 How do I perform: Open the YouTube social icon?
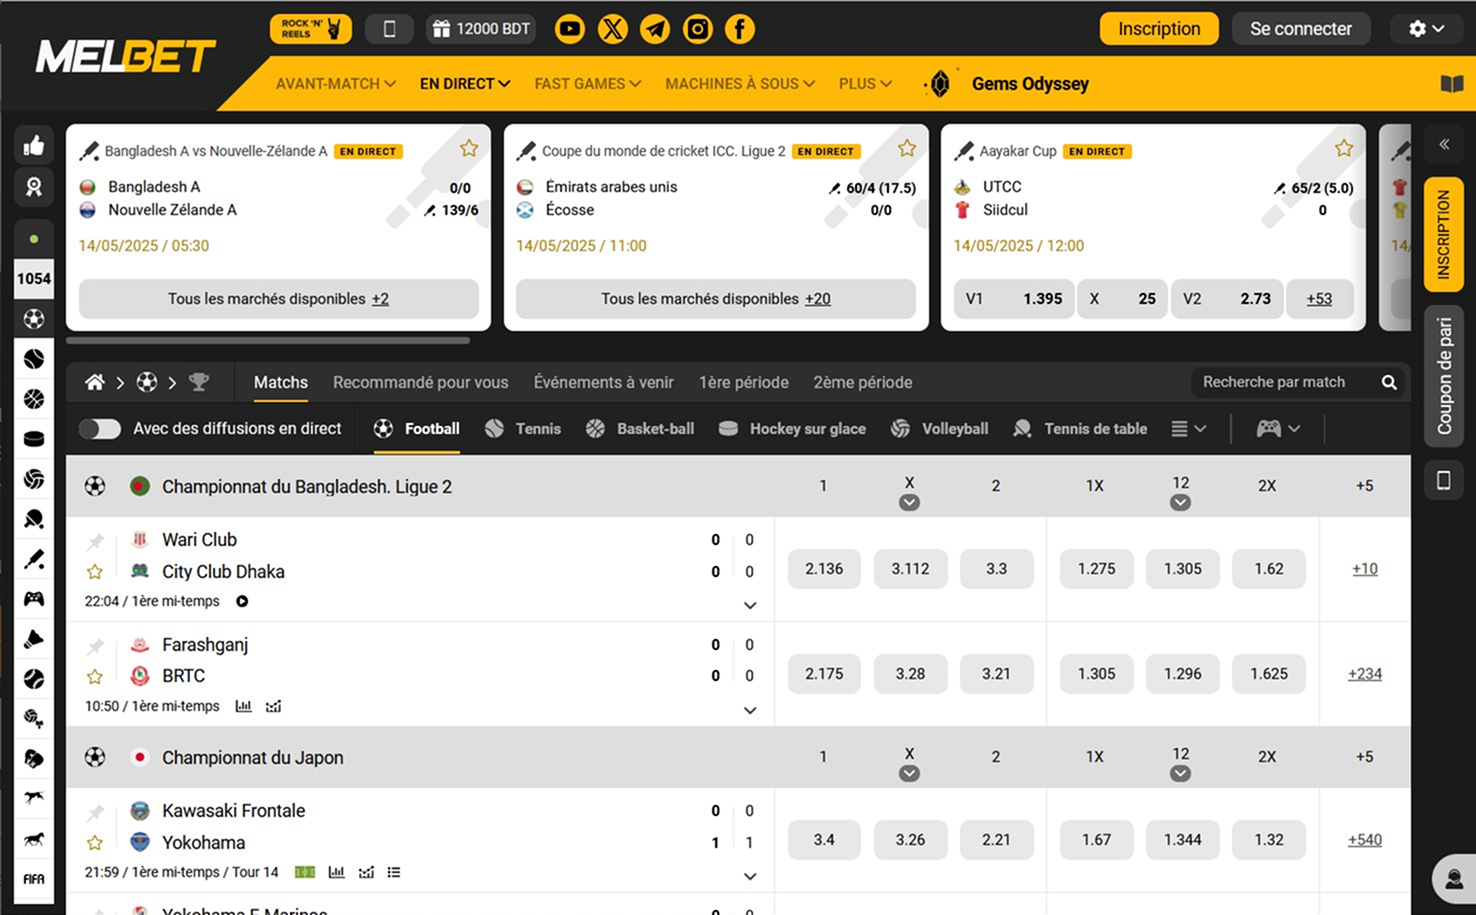pyautogui.click(x=570, y=29)
